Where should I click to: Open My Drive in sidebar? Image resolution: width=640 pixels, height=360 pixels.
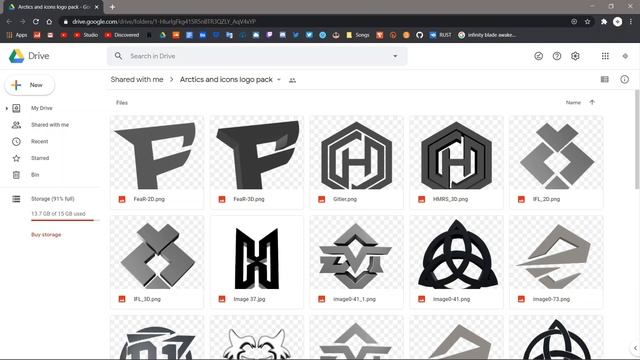coord(42,108)
